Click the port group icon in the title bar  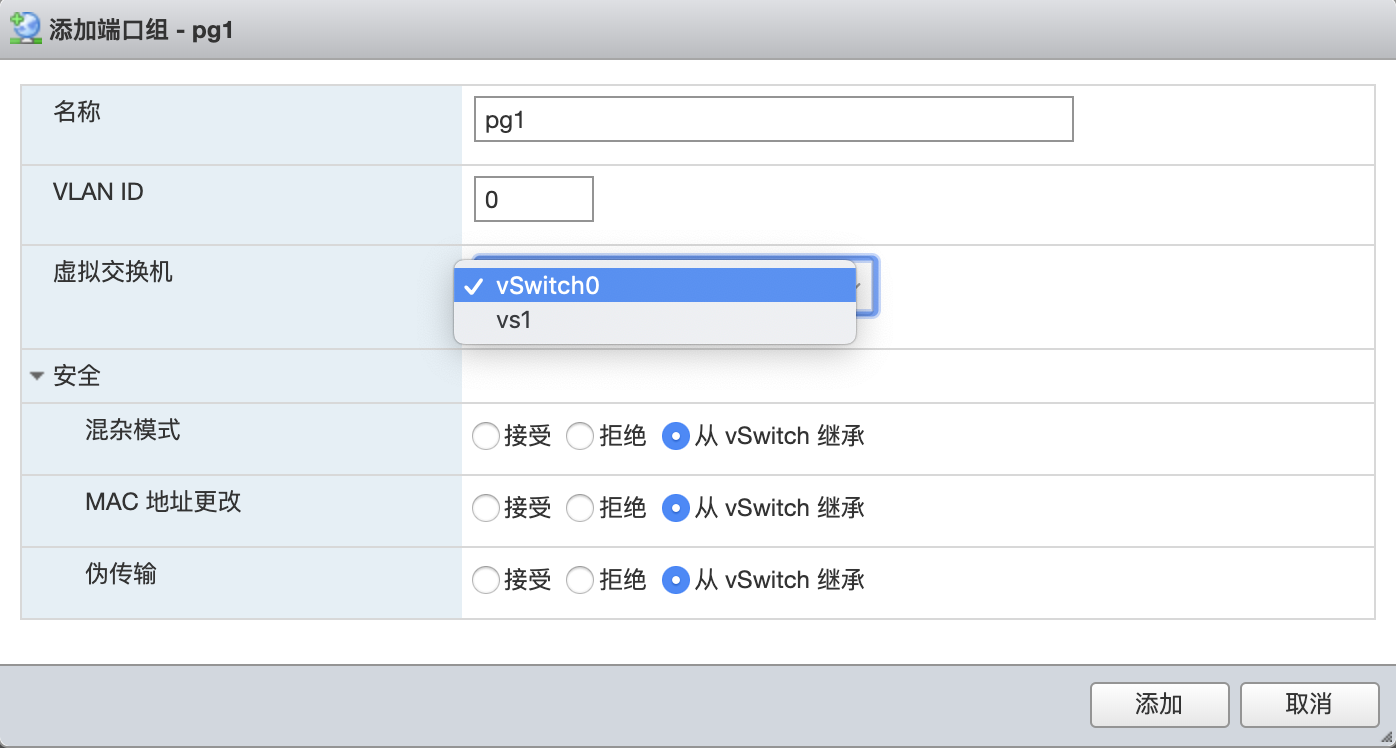[24, 29]
